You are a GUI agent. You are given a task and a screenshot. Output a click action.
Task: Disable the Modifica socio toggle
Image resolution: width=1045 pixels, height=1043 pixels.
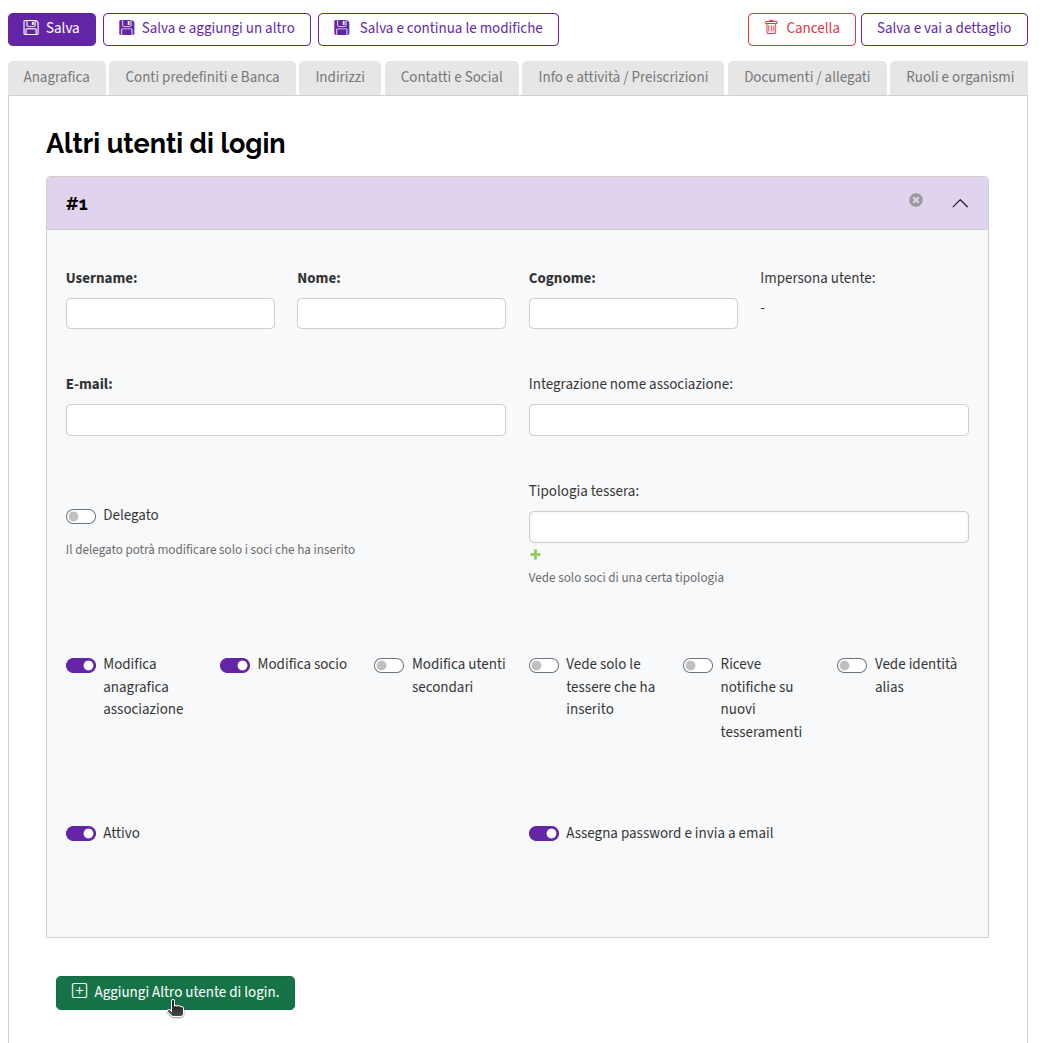pyautogui.click(x=235, y=665)
